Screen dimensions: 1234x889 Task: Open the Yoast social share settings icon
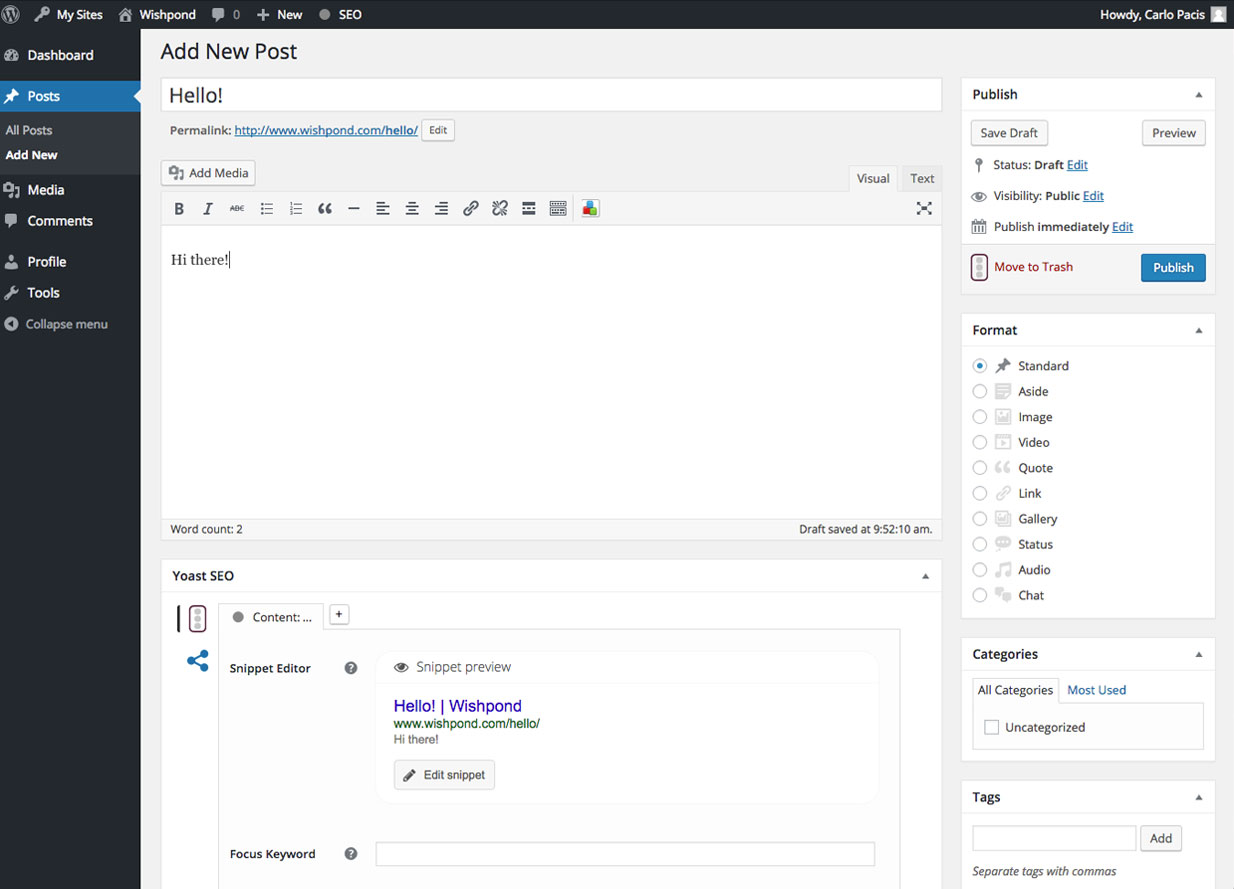pyautogui.click(x=198, y=661)
